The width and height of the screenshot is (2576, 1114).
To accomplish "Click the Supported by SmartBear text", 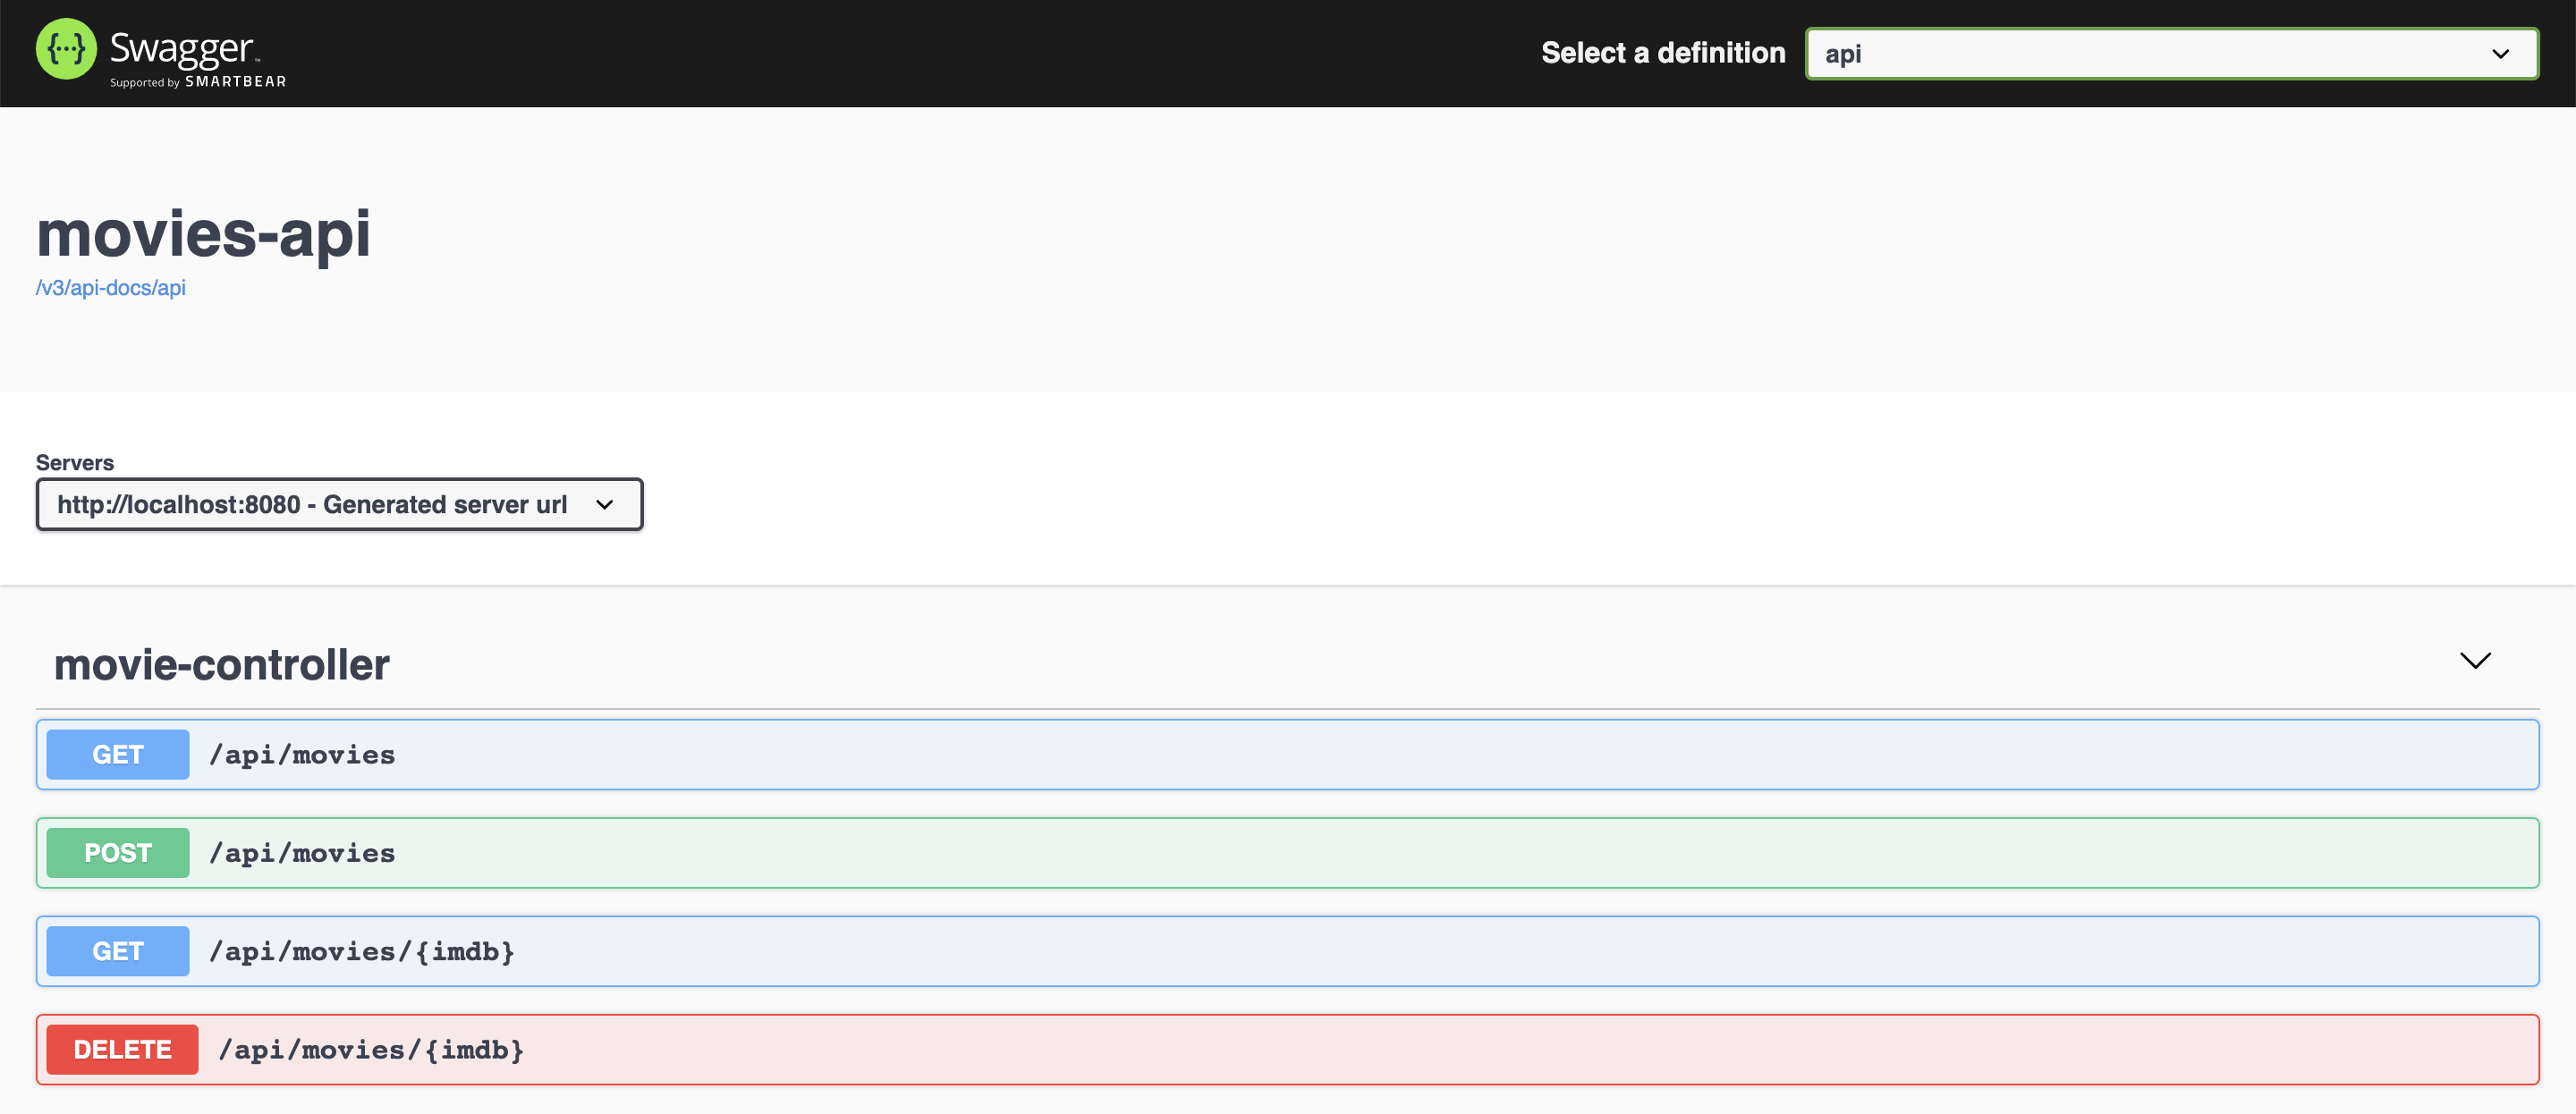I will [x=198, y=82].
